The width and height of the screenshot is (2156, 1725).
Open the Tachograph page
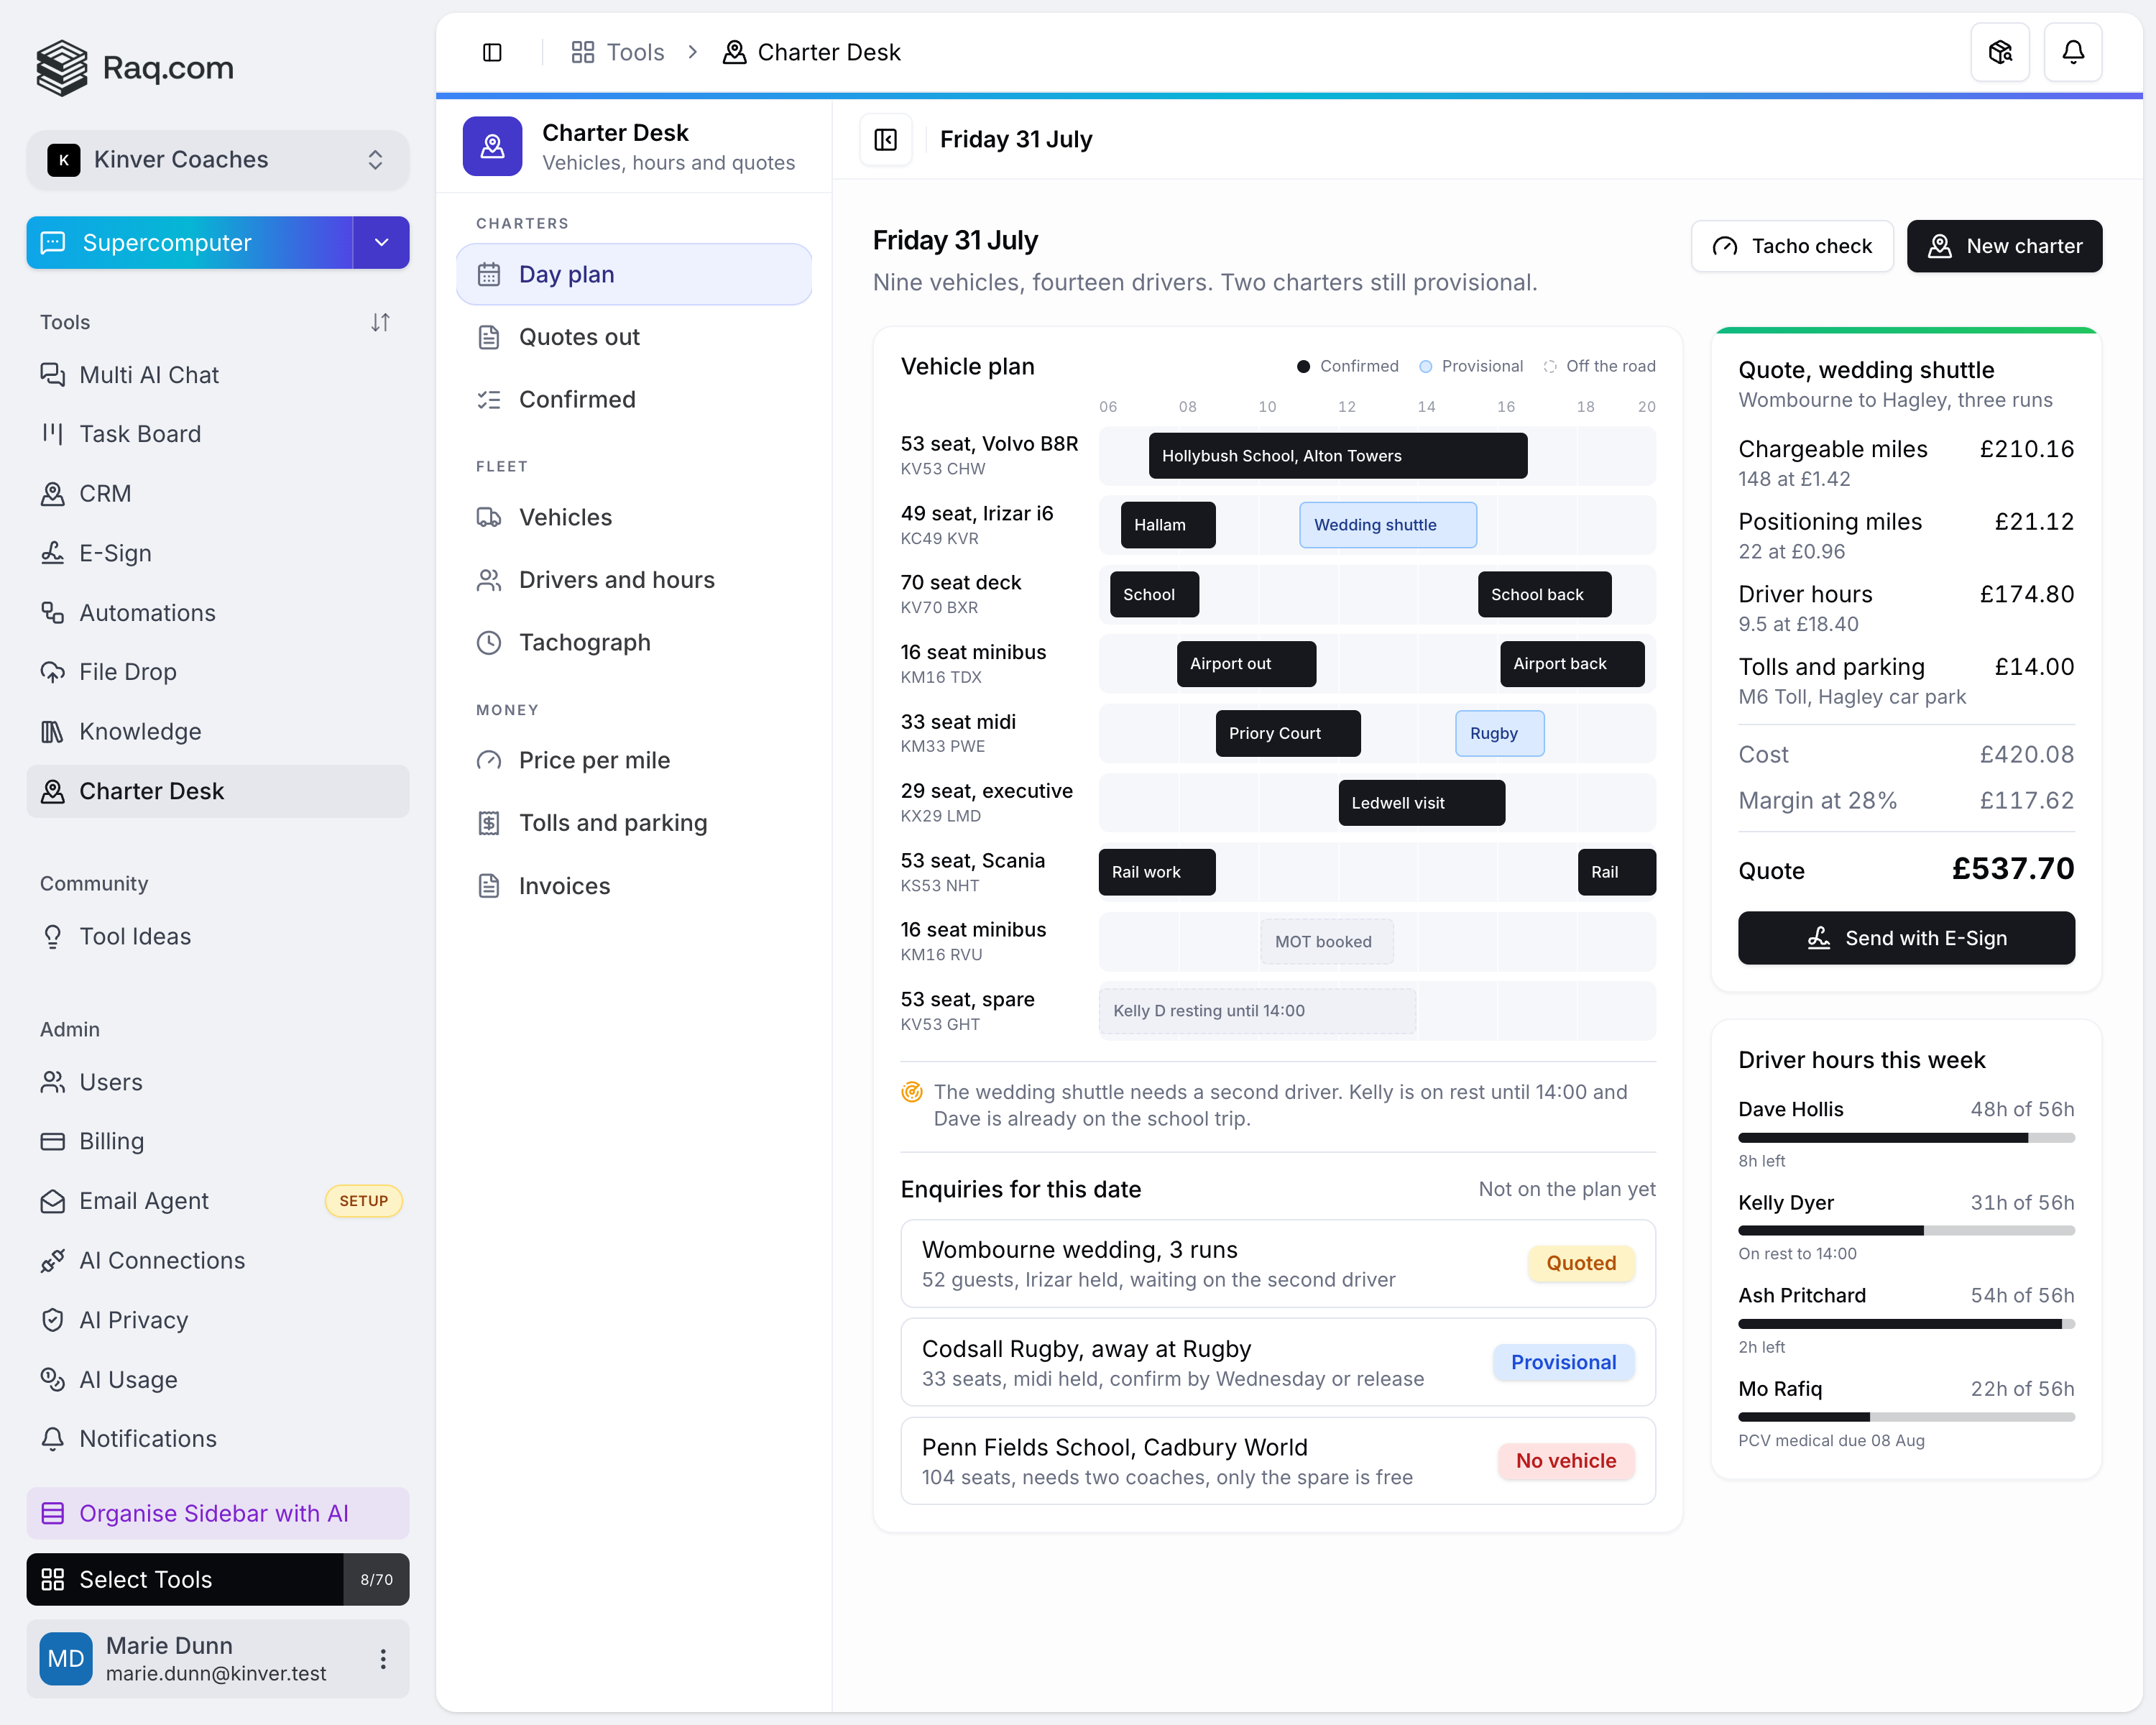tap(634, 642)
